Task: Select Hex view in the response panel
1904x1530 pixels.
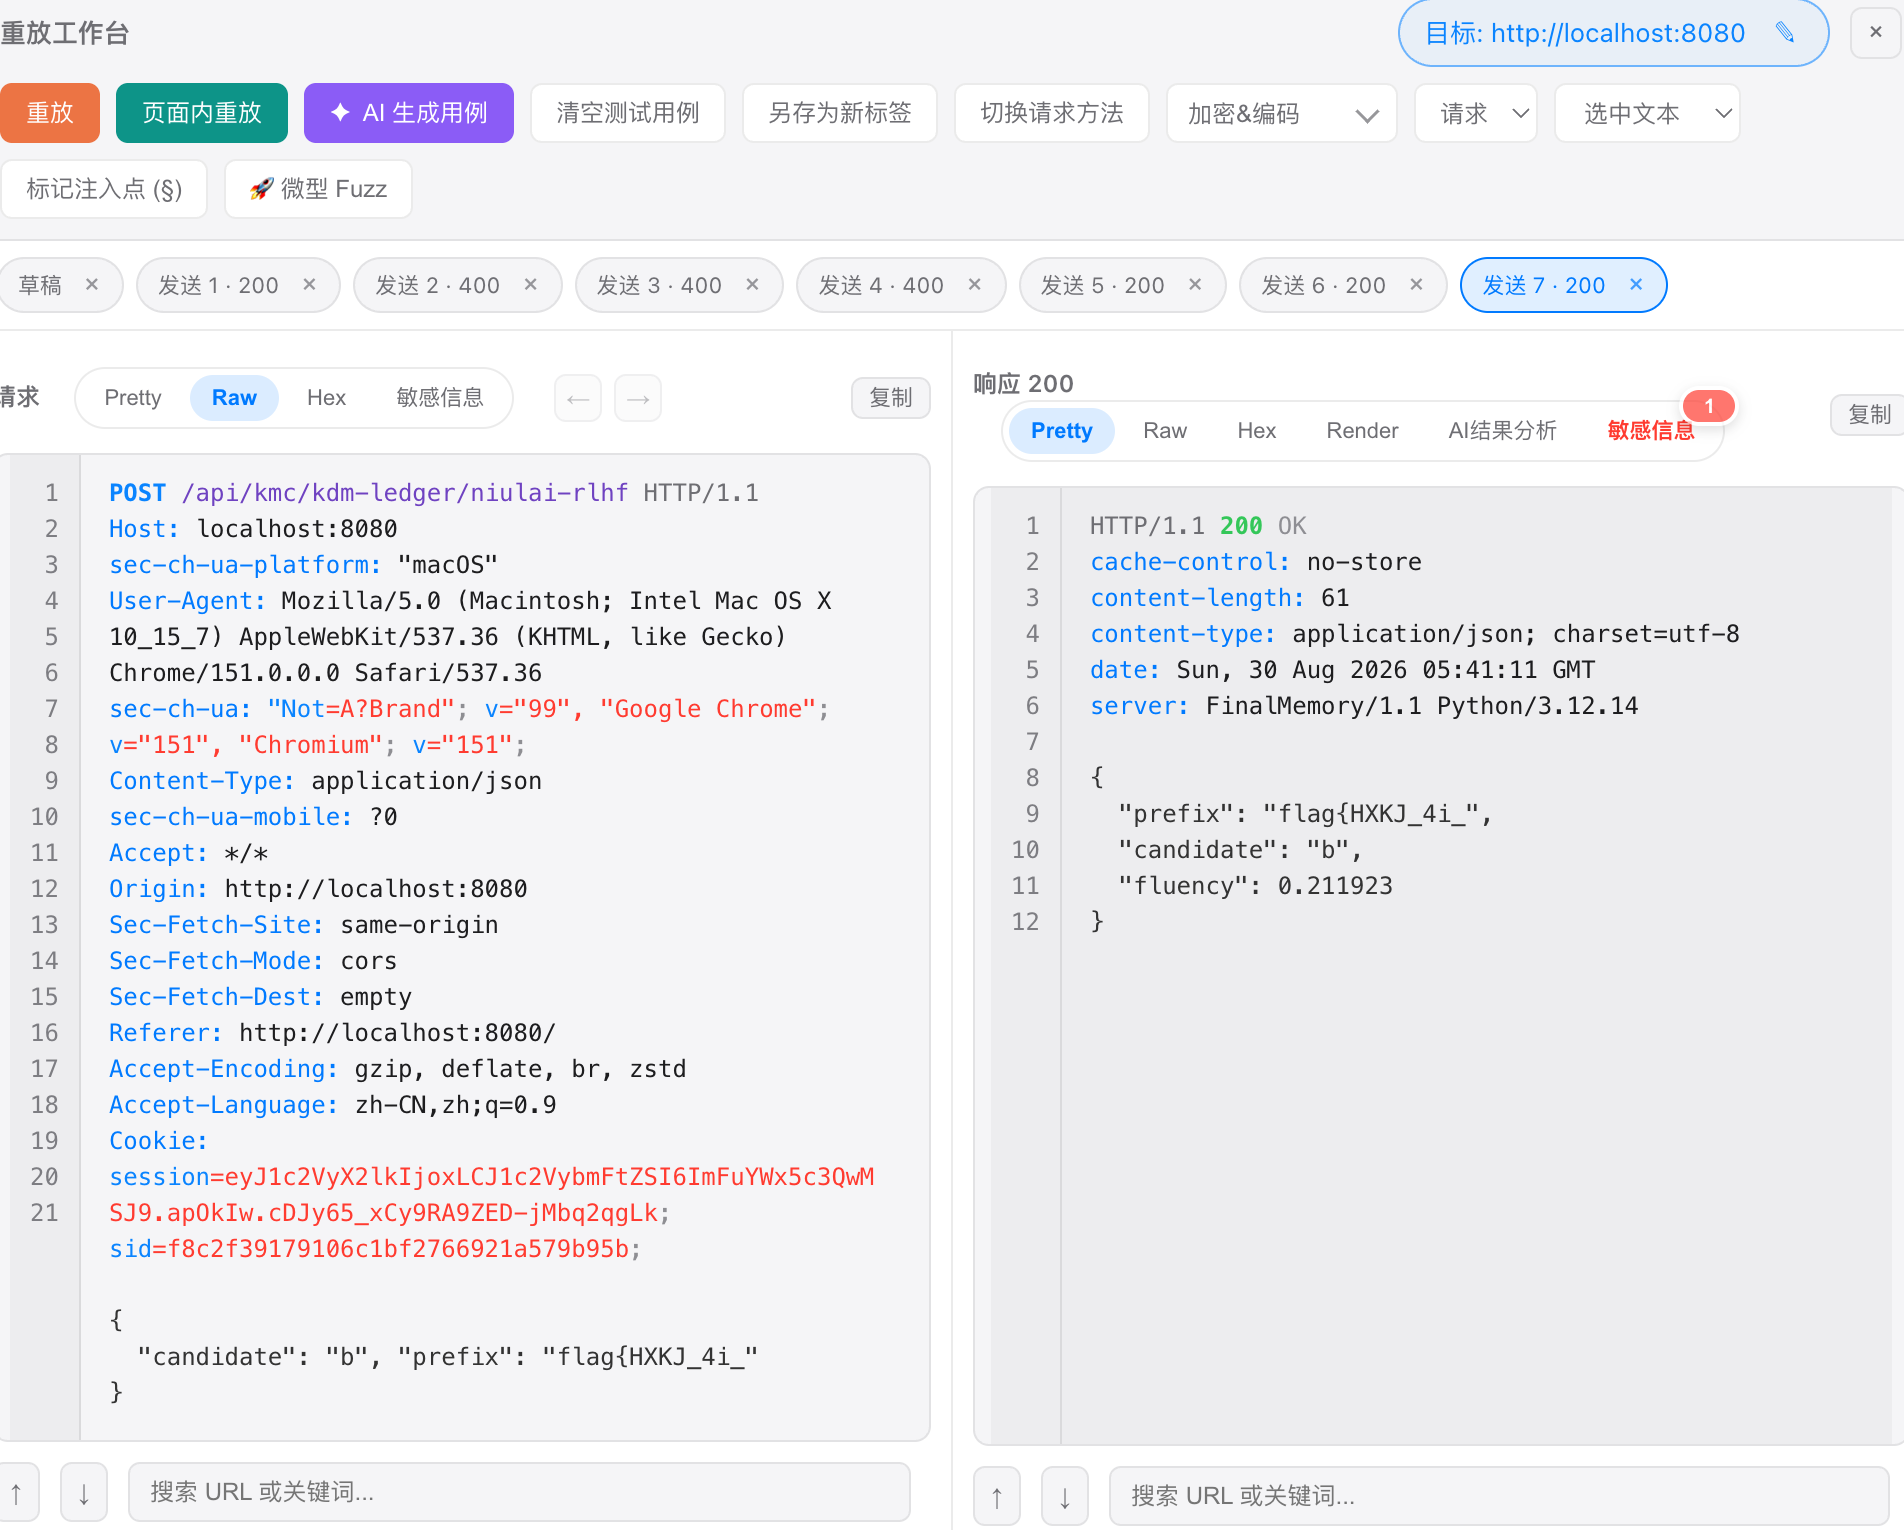Action: click(1256, 431)
